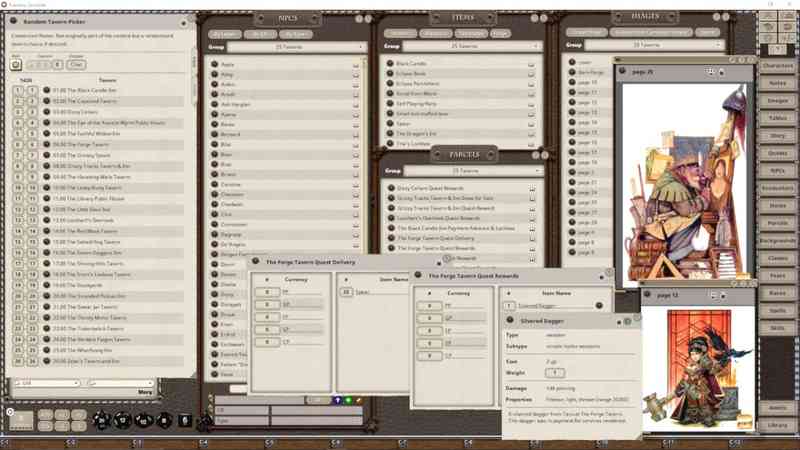Click the Clear button in Tavern Picker
The width and height of the screenshot is (800, 450).
[76, 64]
